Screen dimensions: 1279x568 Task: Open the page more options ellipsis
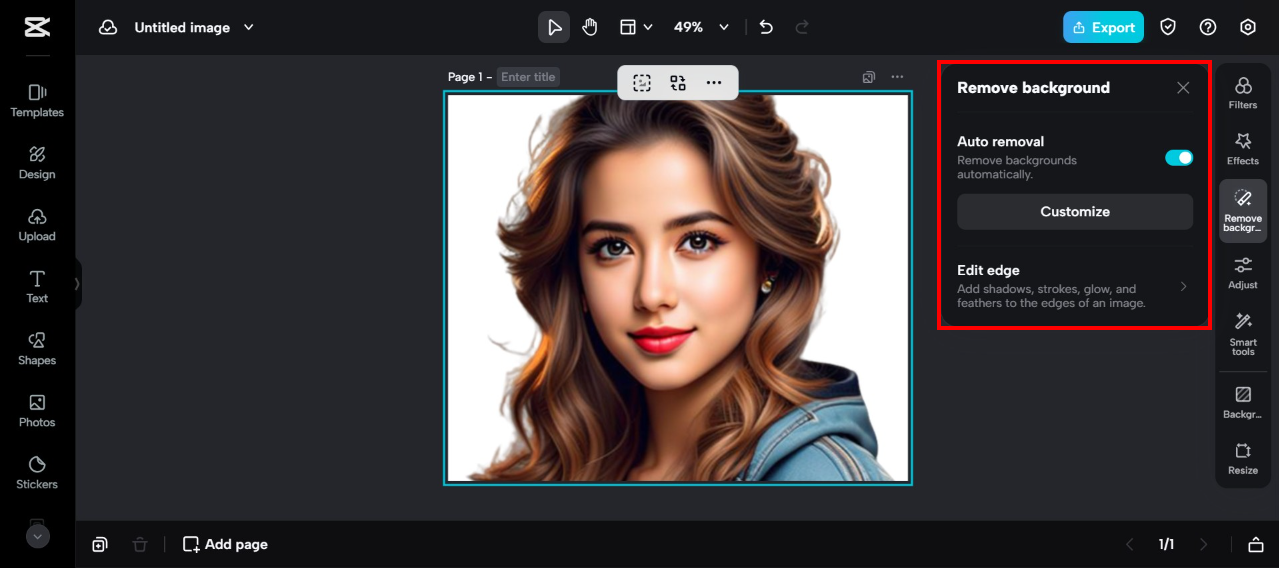coord(897,77)
